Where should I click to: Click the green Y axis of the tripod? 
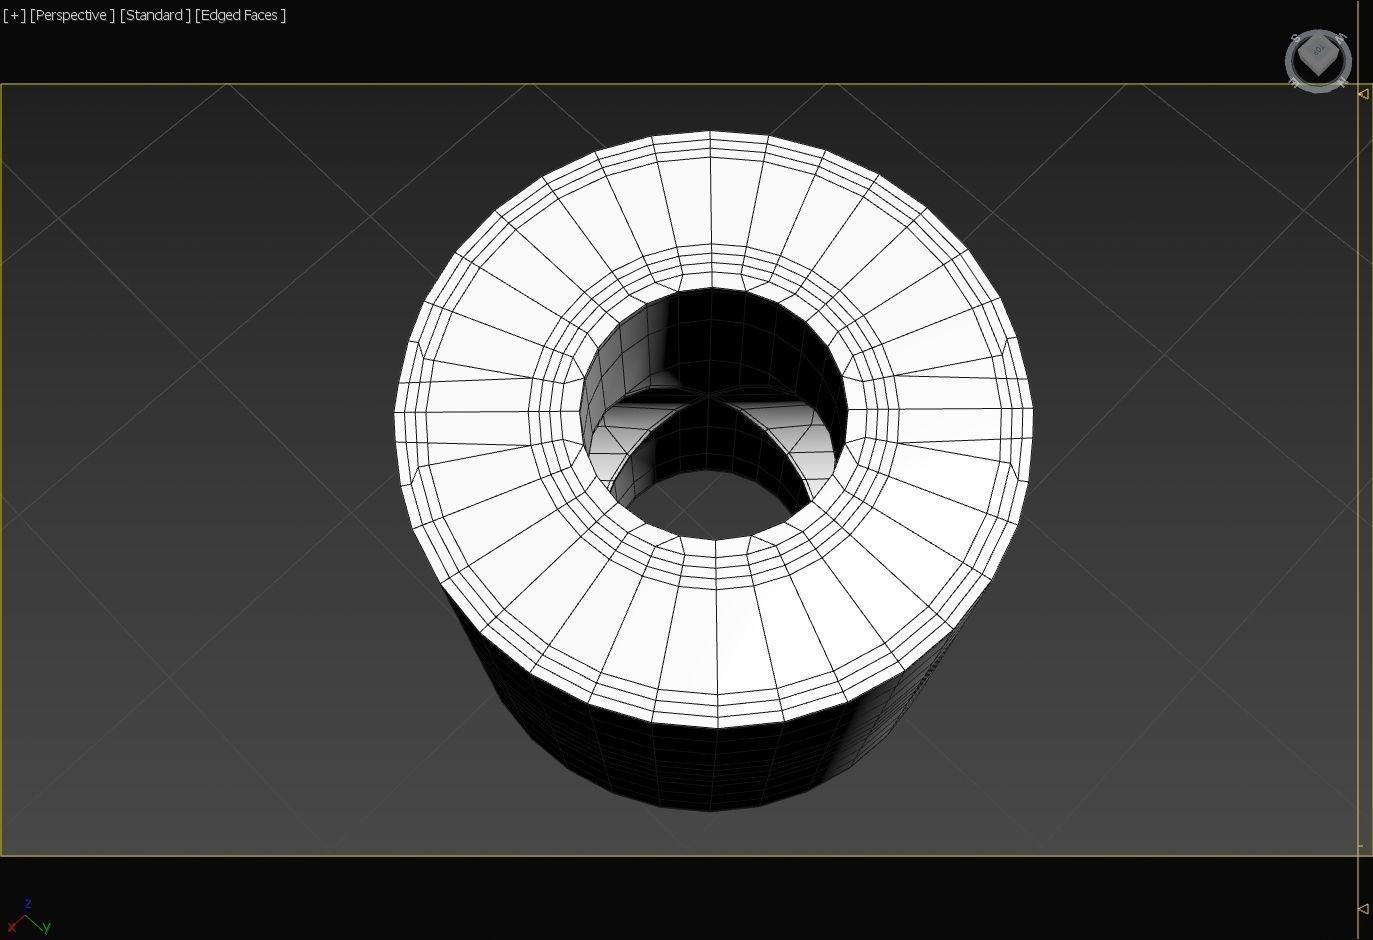tap(43, 927)
